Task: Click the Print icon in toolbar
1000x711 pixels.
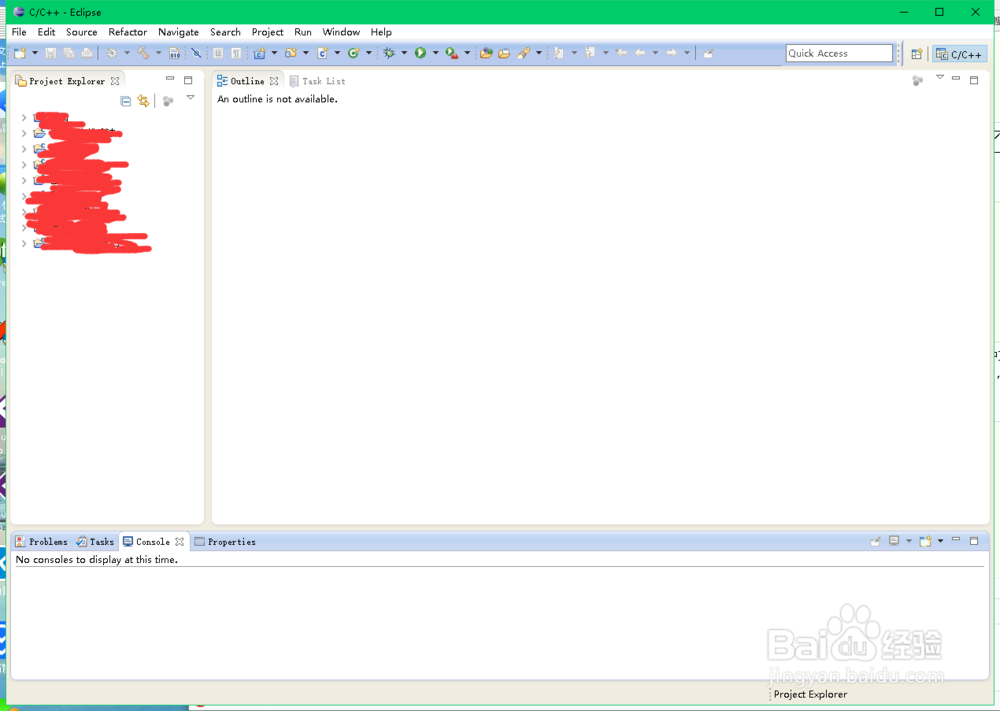Action: (x=87, y=54)
